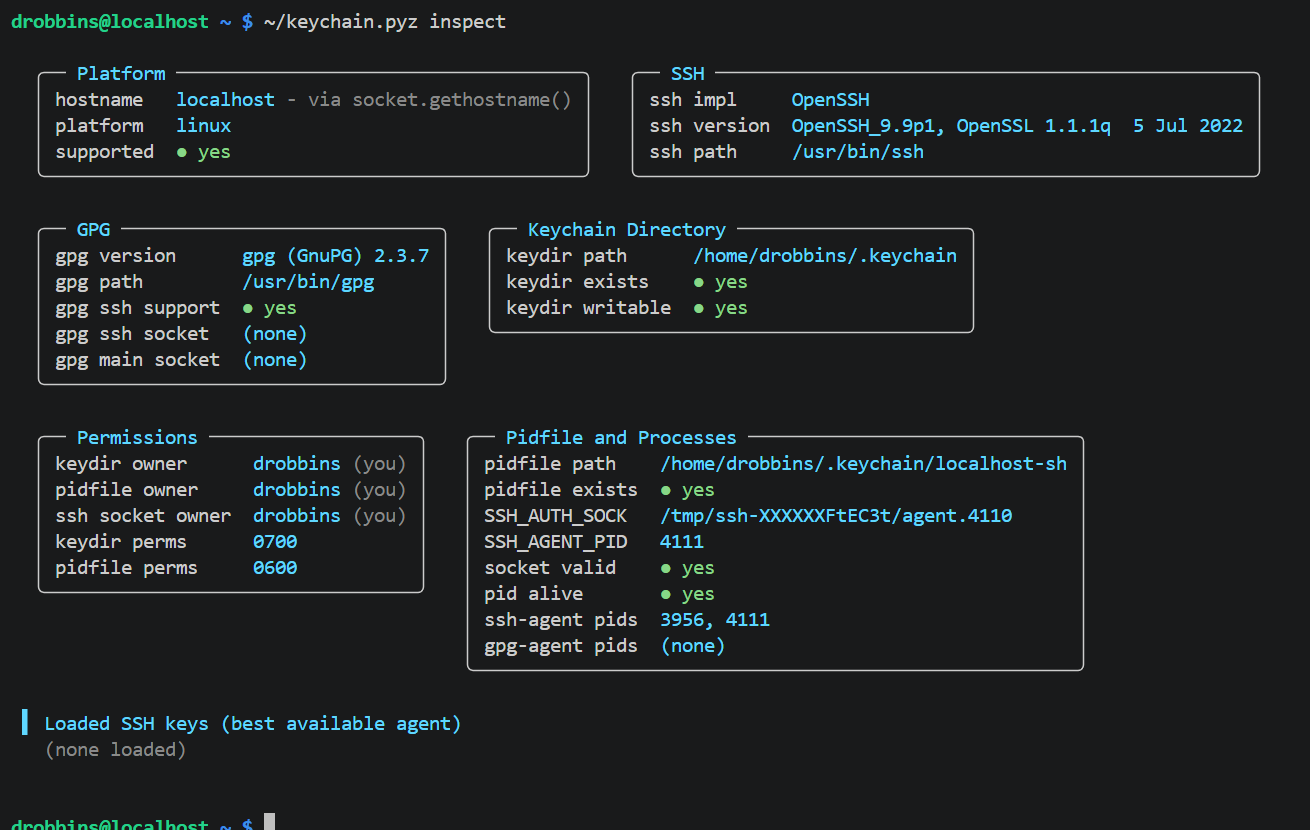
Task: Click the "ssh-agent pids" label
Action: (x=561, y=620)
